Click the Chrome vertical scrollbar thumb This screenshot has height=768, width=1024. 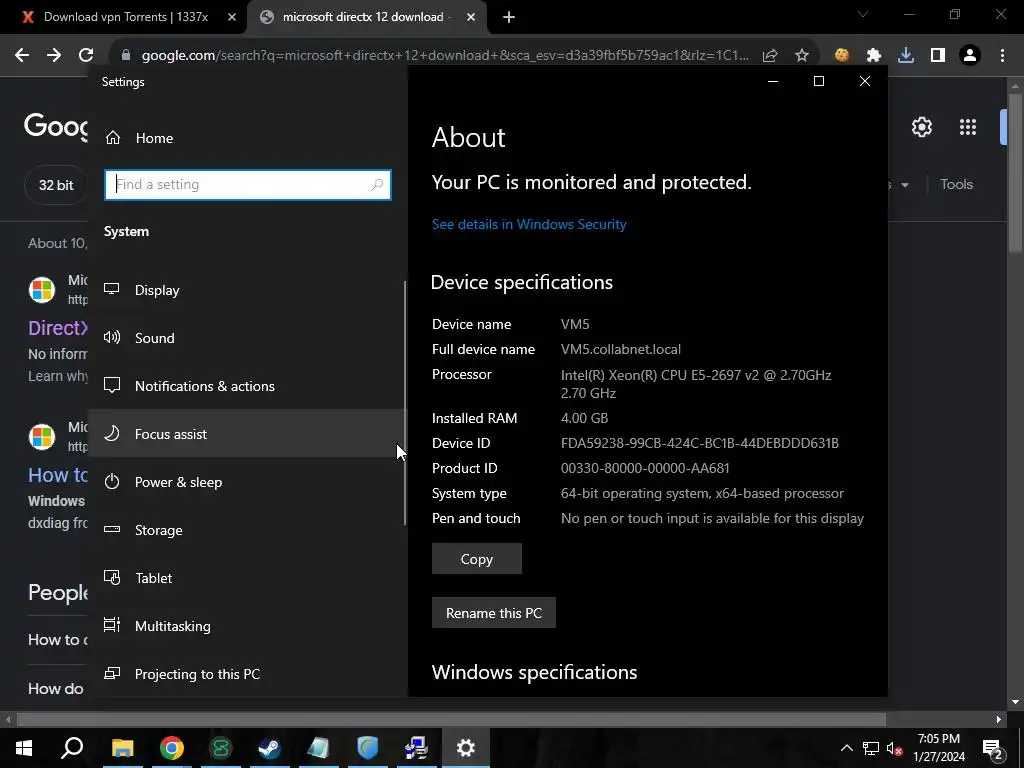[x=1015, y=173]
